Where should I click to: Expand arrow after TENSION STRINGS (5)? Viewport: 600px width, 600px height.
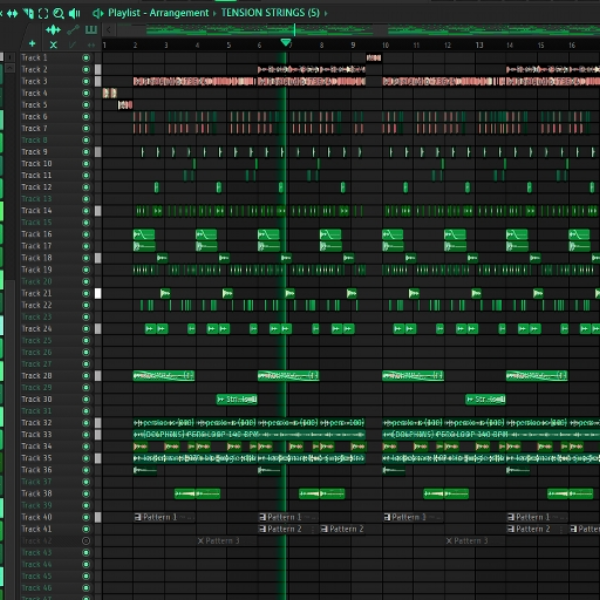click(x=326, y=13)
